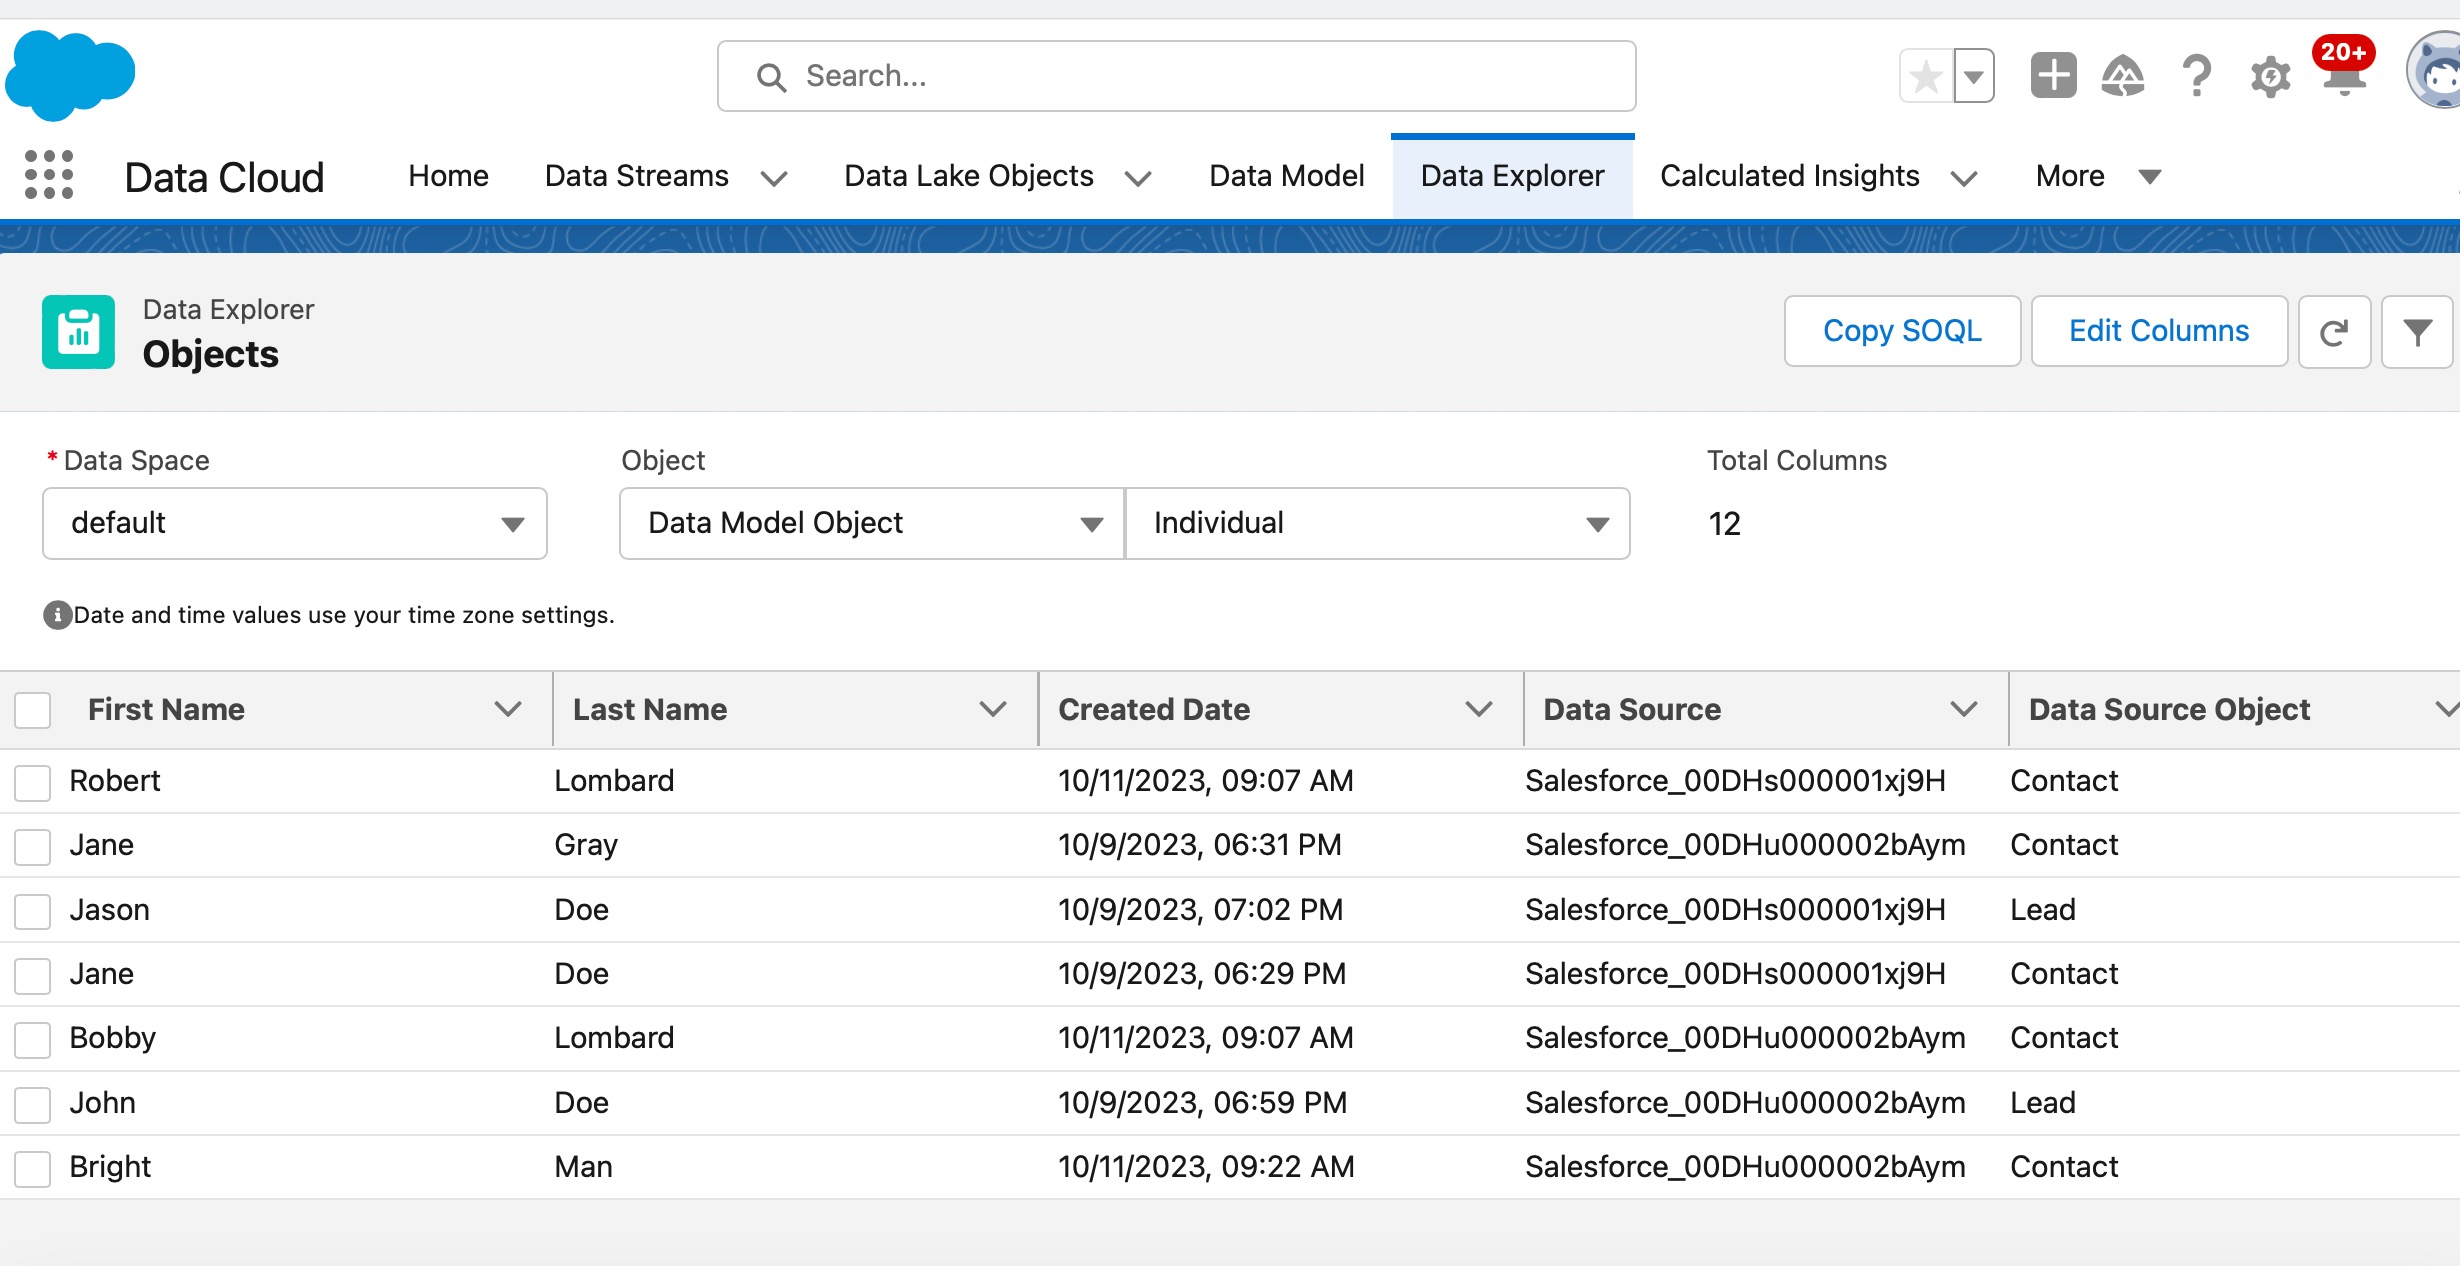Click the 'Bobby' first name cell
The width and height of the screenshot is (2460, 1266).
click(113, 1038)
